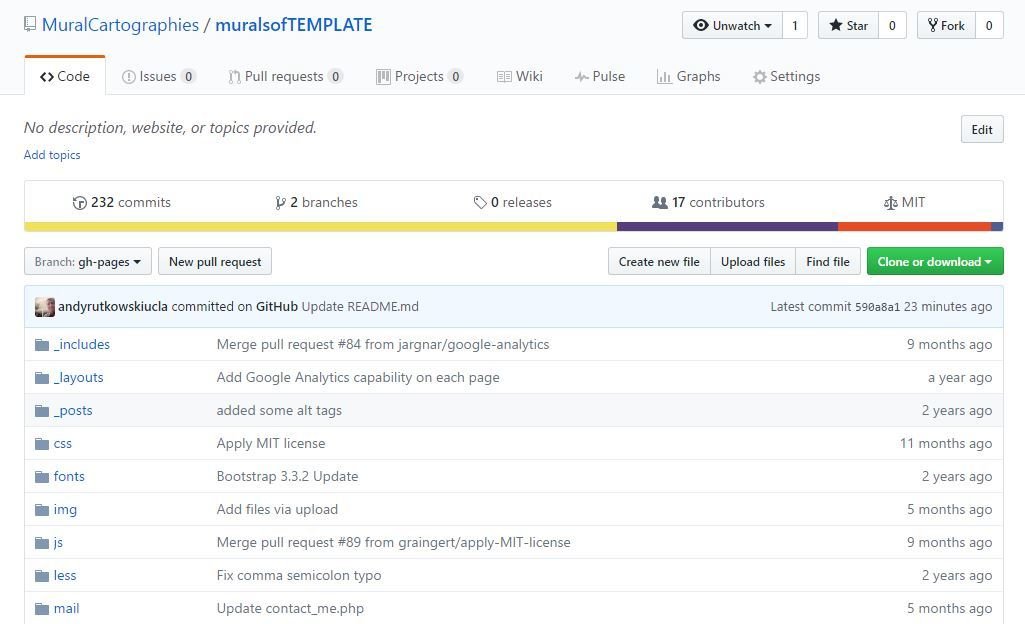The image size is (1025, 624).
Task: Click the stargazers count next to Star
Action: [892, 25]
